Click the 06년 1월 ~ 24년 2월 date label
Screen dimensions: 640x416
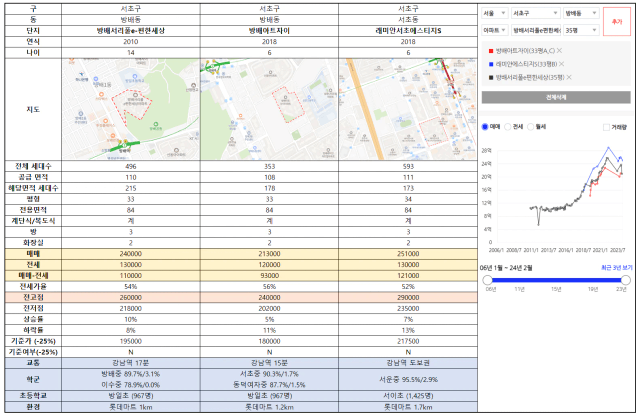tap(506, 268)
